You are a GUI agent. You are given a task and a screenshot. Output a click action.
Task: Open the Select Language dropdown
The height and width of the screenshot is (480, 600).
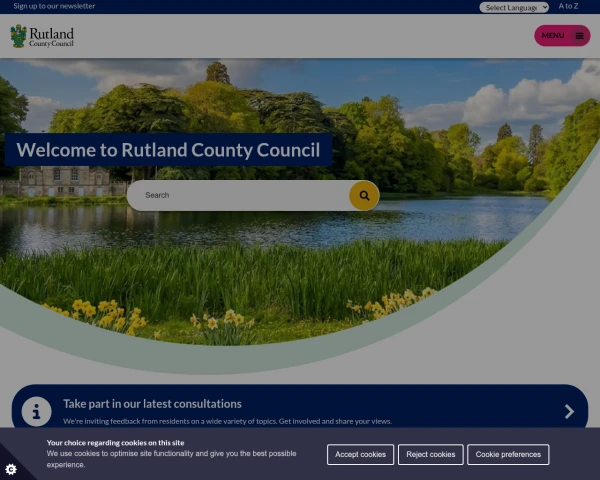pyautogui.click(x=514, y=7)
